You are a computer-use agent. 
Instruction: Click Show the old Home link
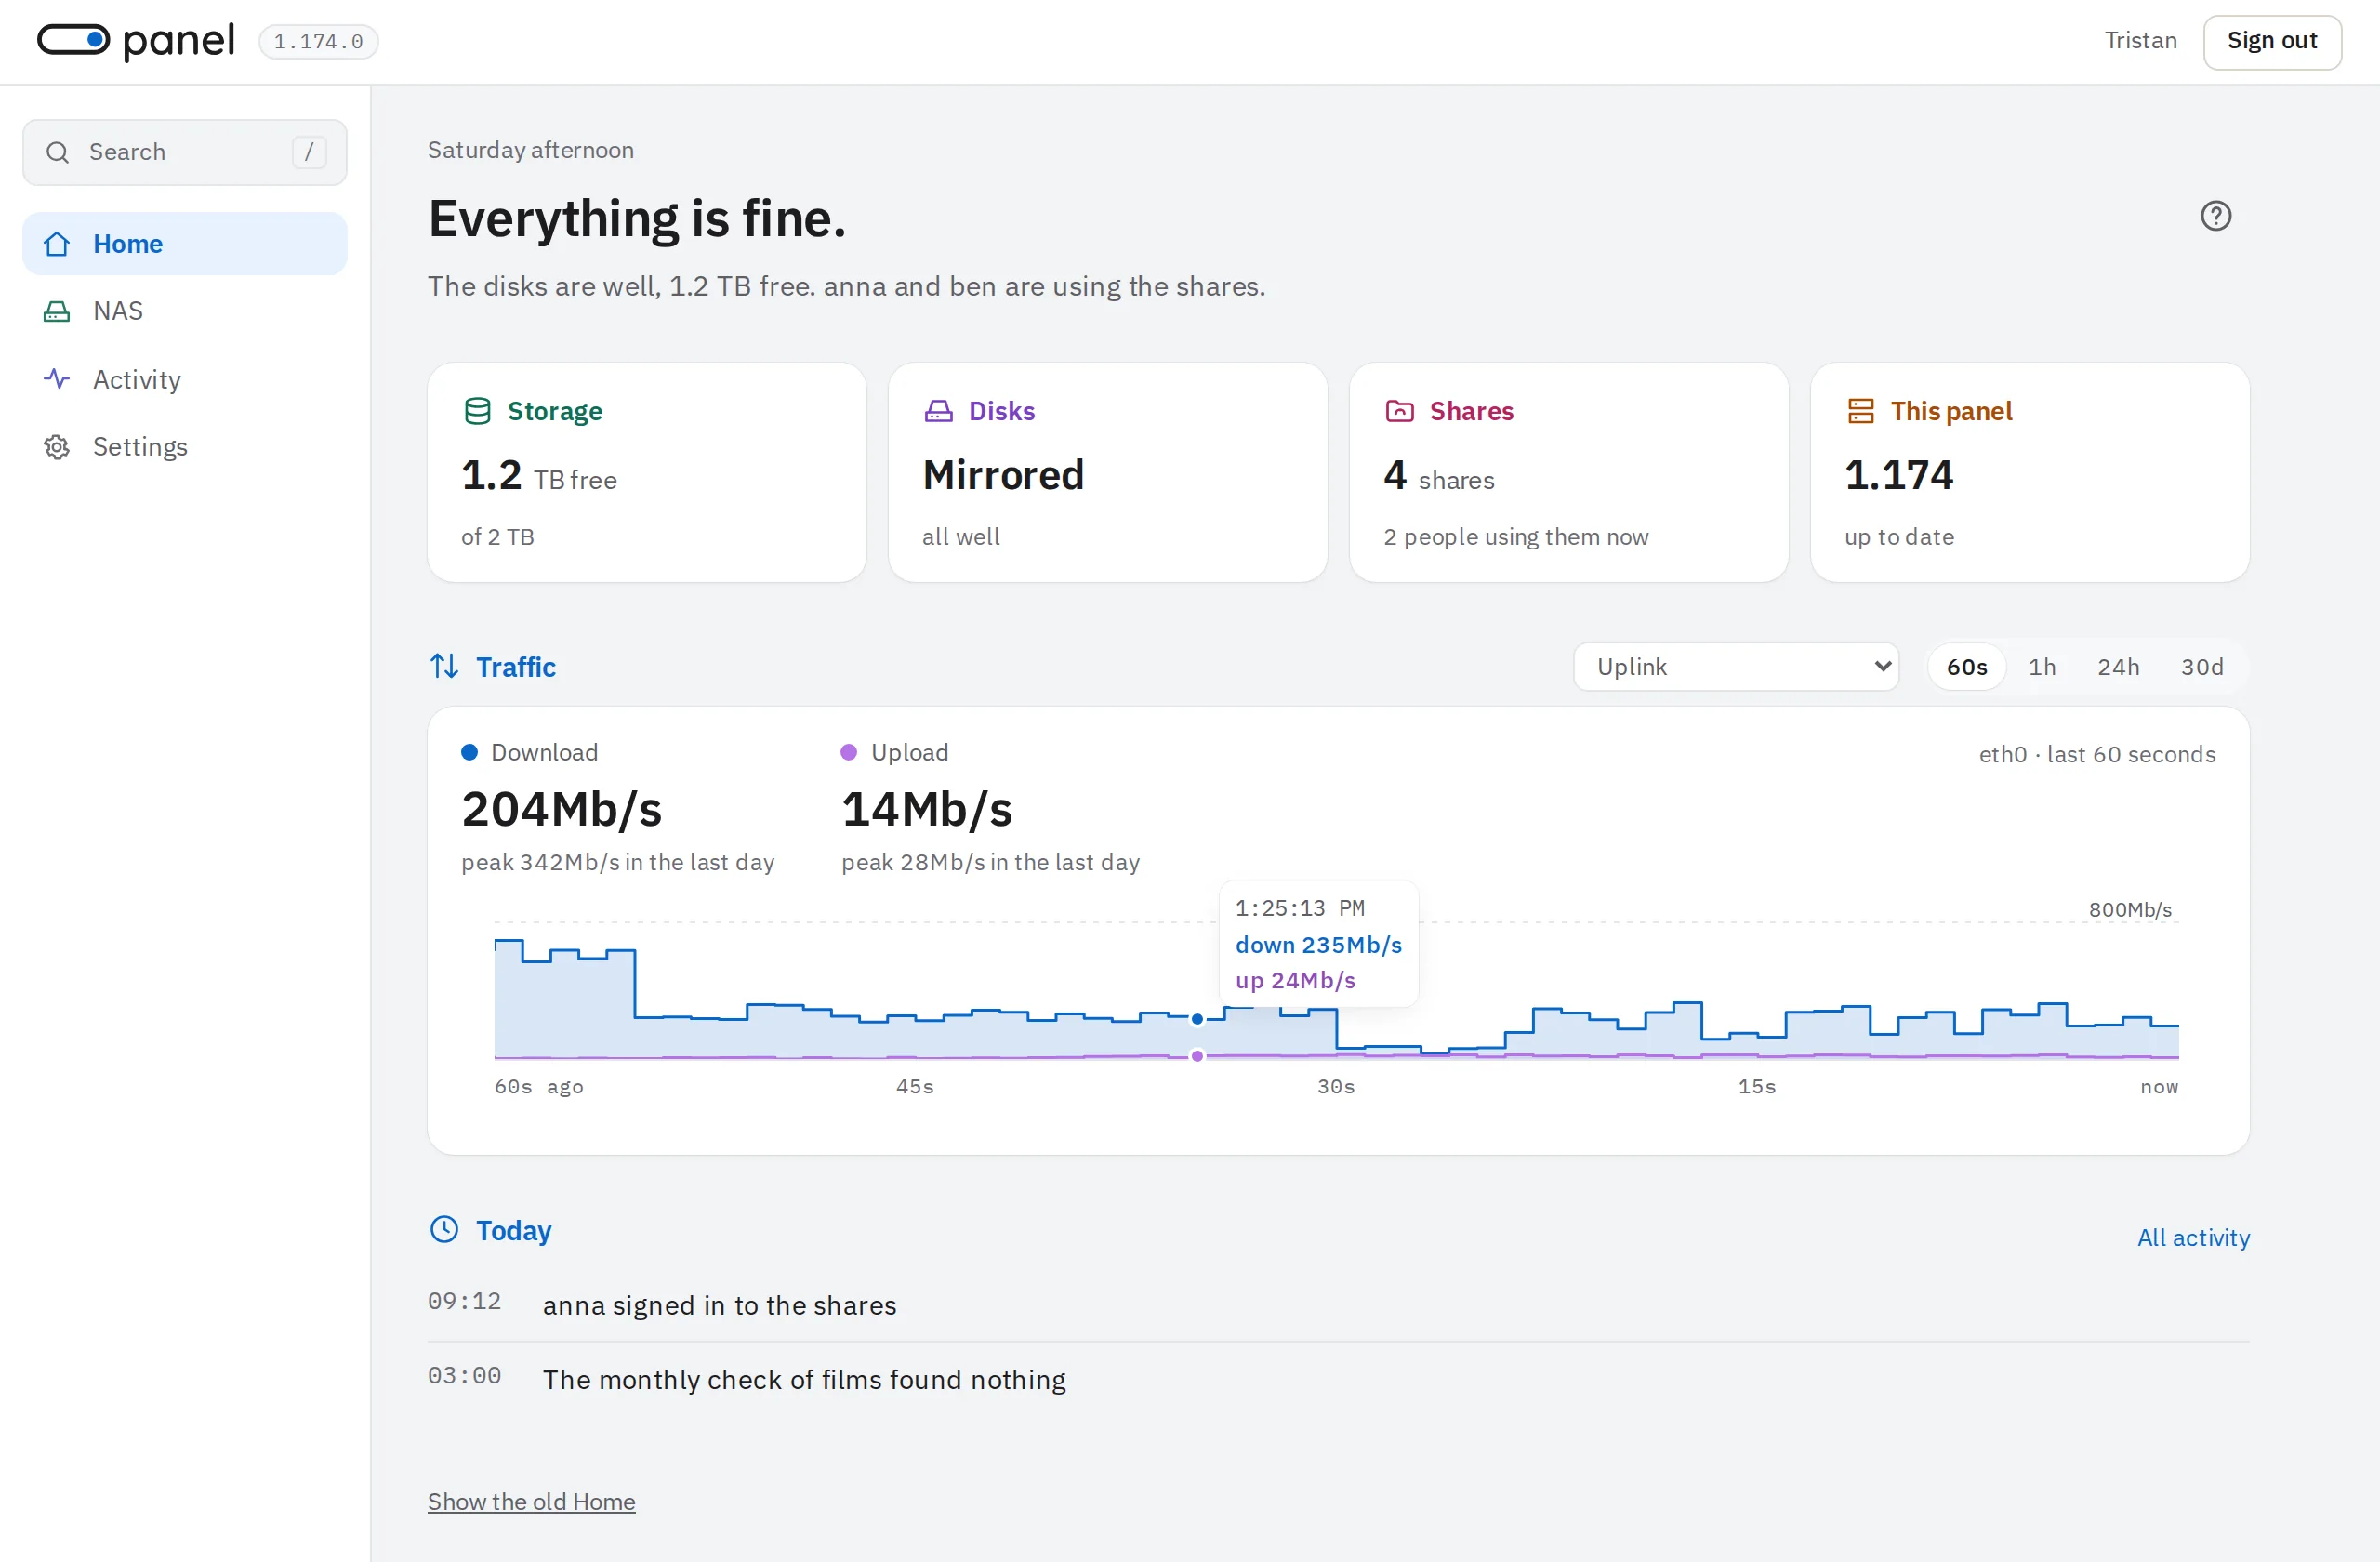(532, 1501)
